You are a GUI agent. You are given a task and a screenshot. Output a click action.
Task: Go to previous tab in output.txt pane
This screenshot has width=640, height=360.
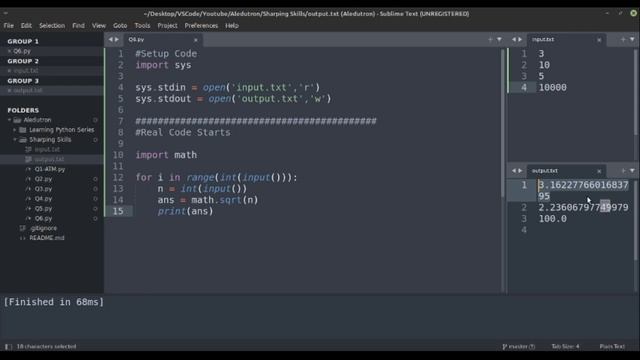[x=514, y=171]
